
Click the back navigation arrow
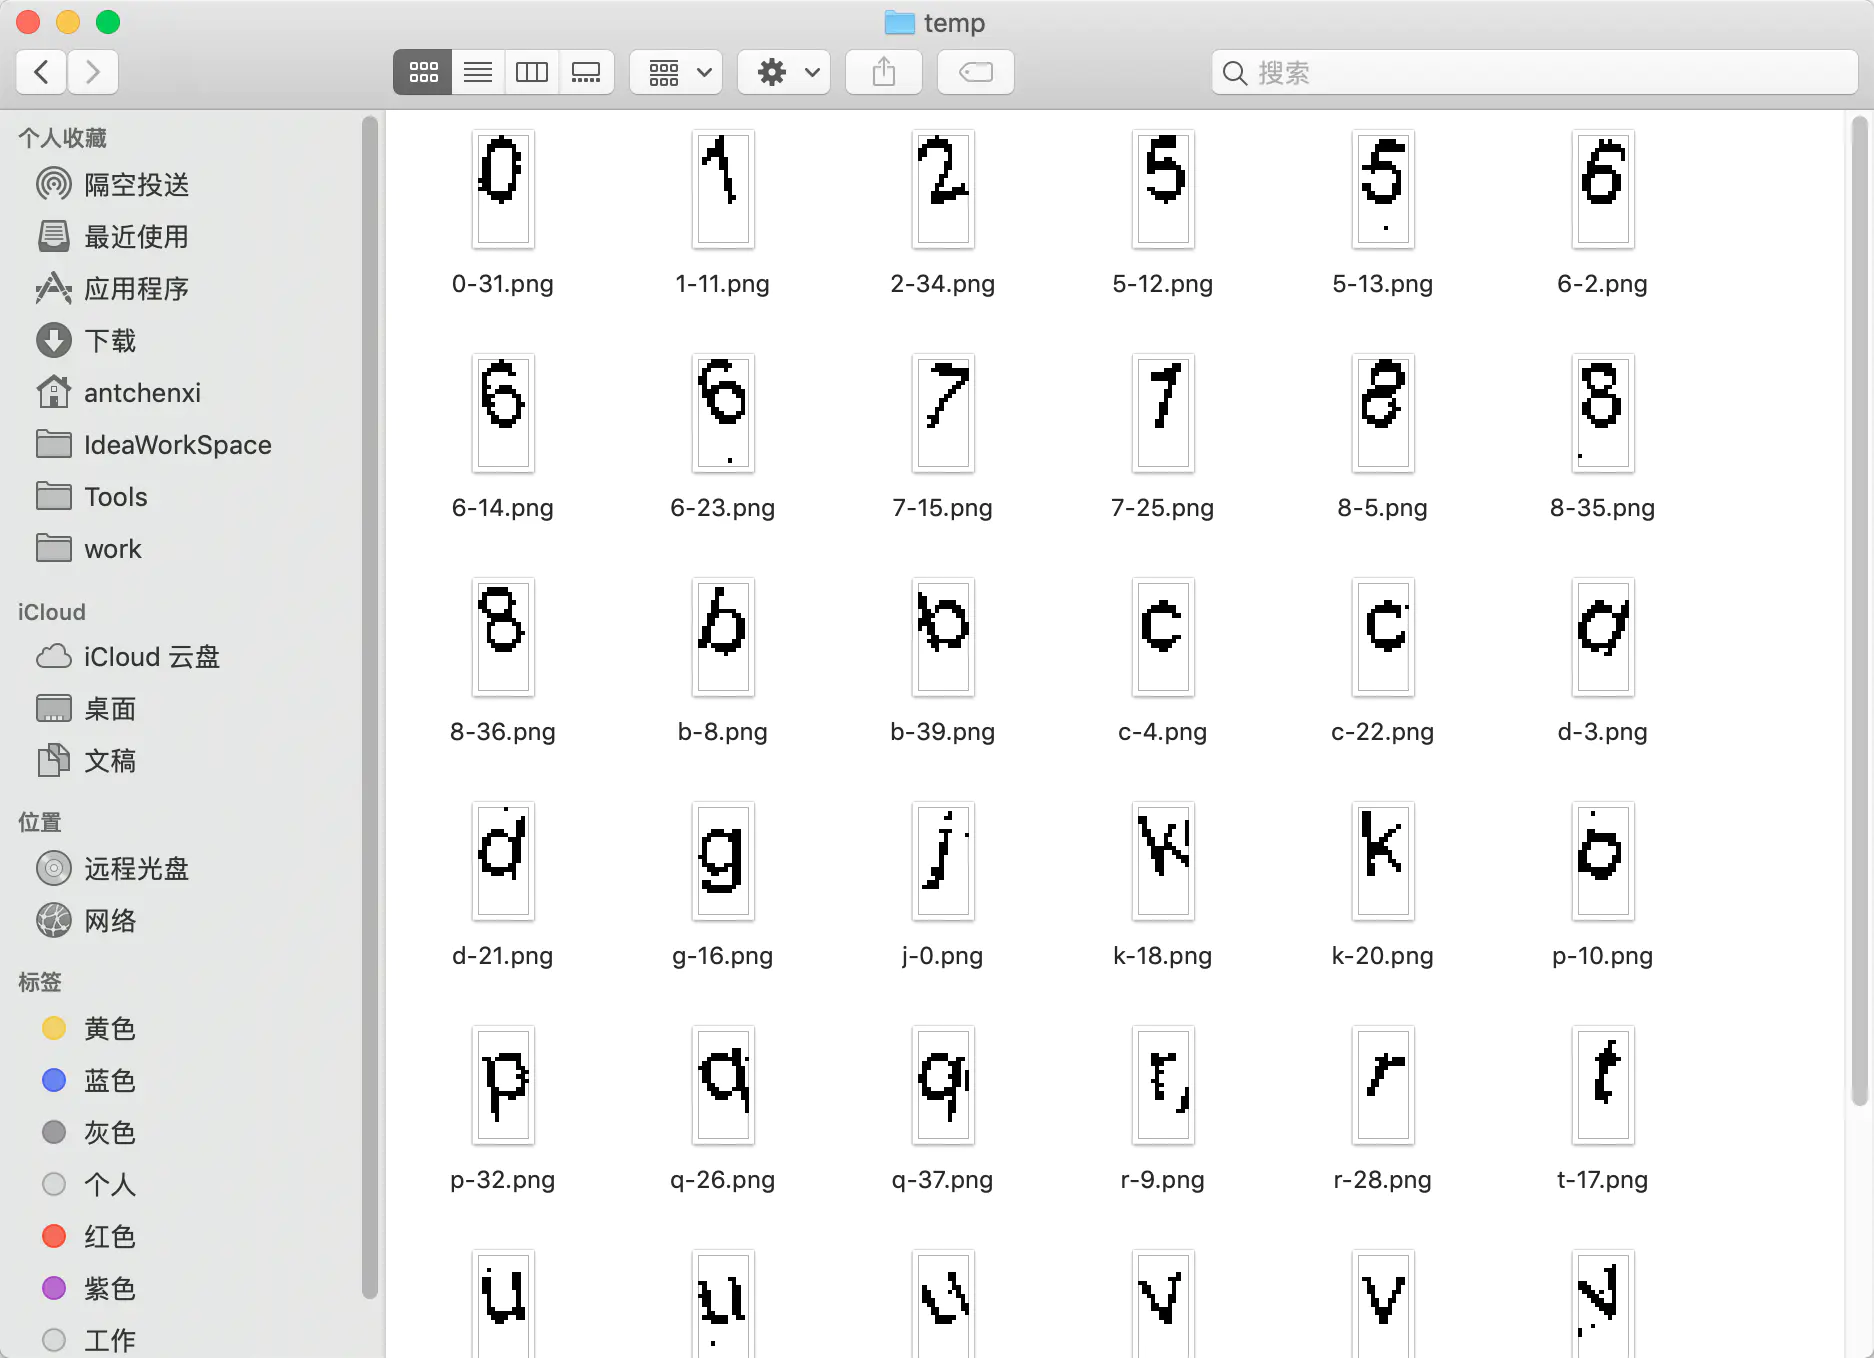coord(42,72)
